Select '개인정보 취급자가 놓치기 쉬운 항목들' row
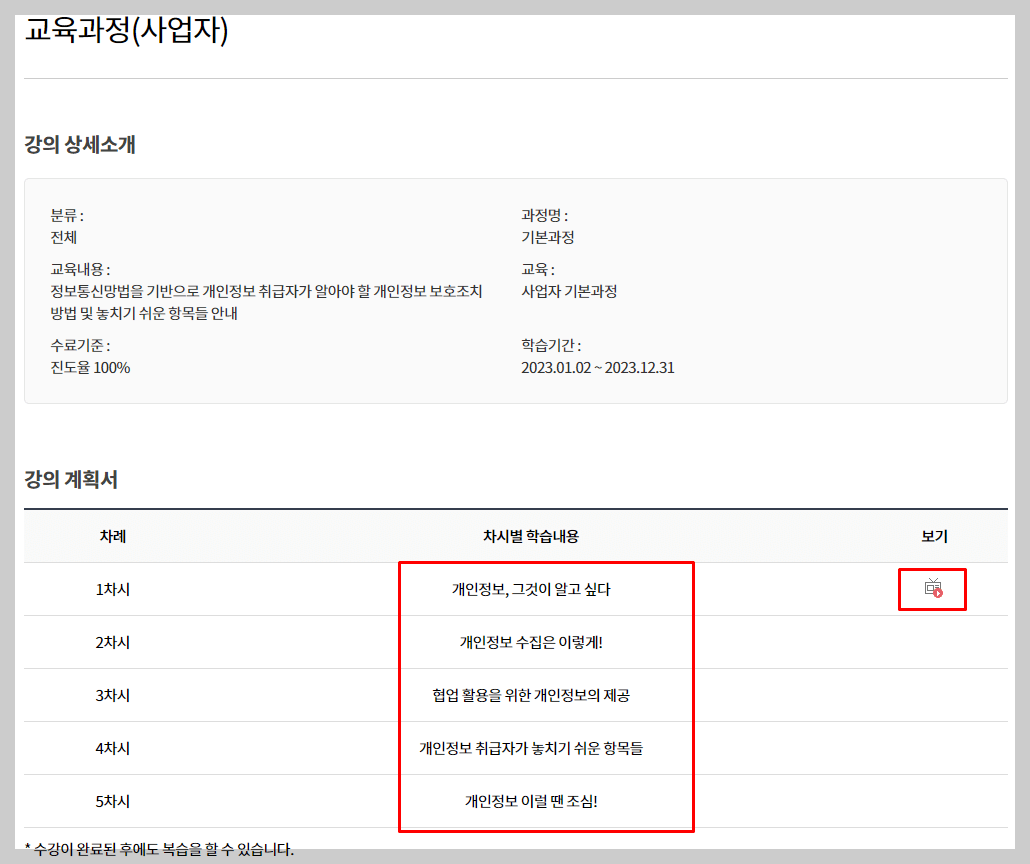The image size is (1030, 864). pos(545,748)
